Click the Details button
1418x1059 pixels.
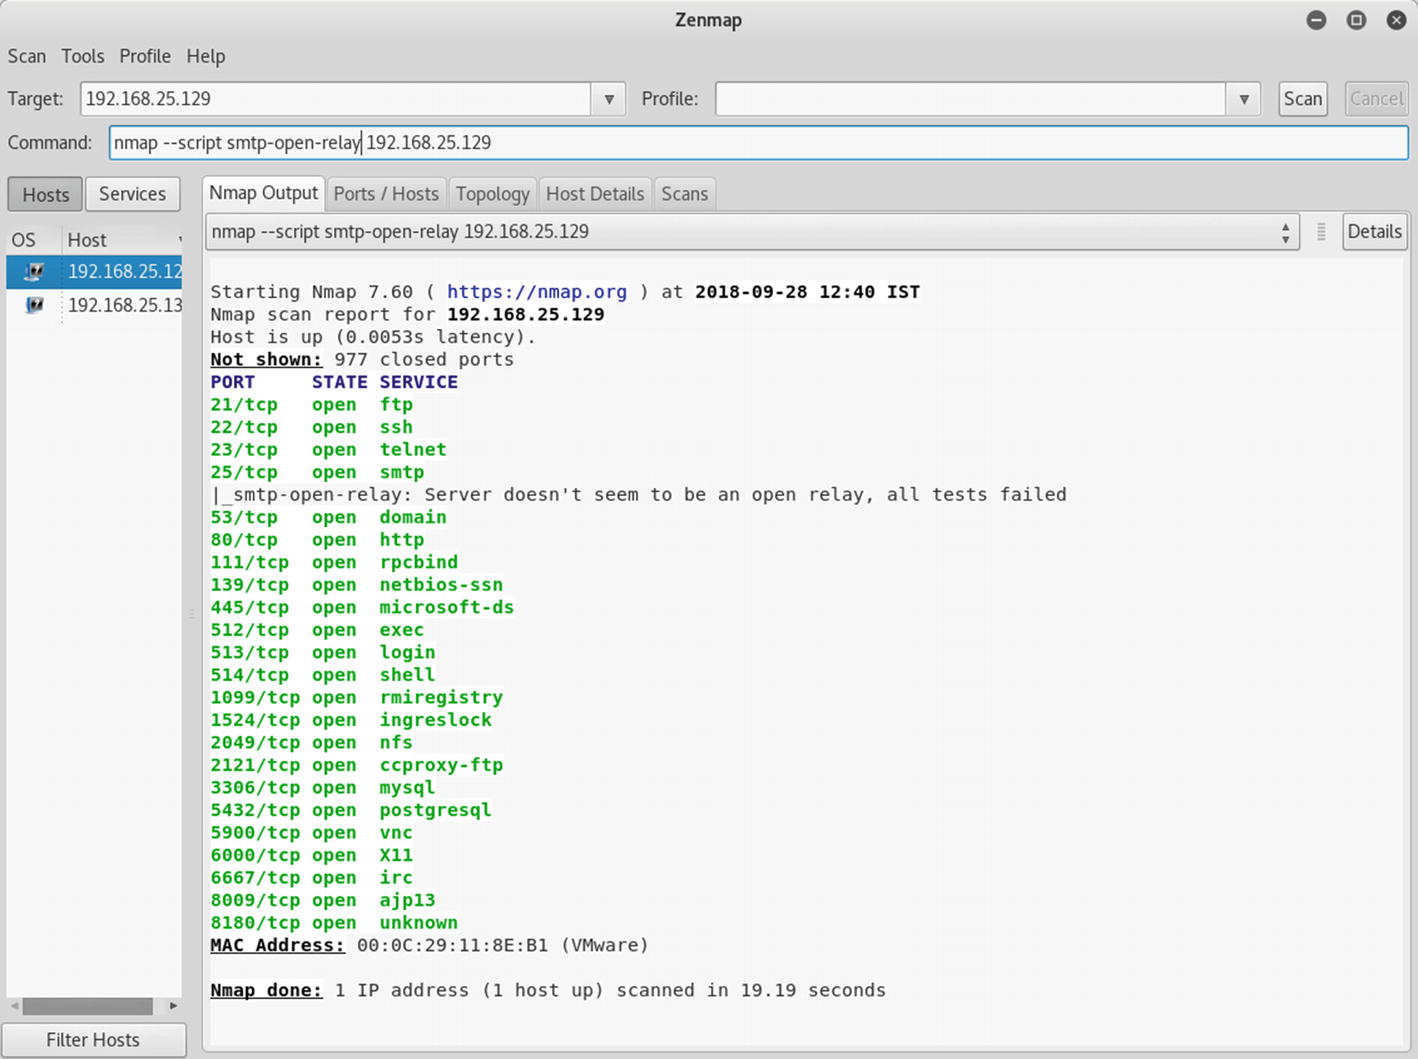click(1375, 232)
